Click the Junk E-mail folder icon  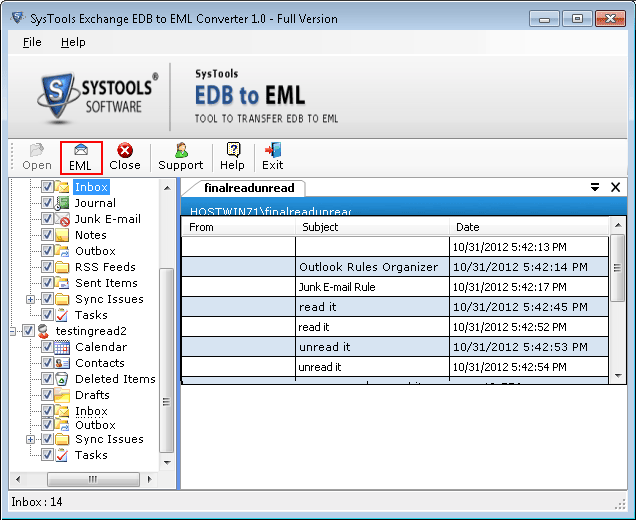(x=62, y=219)
